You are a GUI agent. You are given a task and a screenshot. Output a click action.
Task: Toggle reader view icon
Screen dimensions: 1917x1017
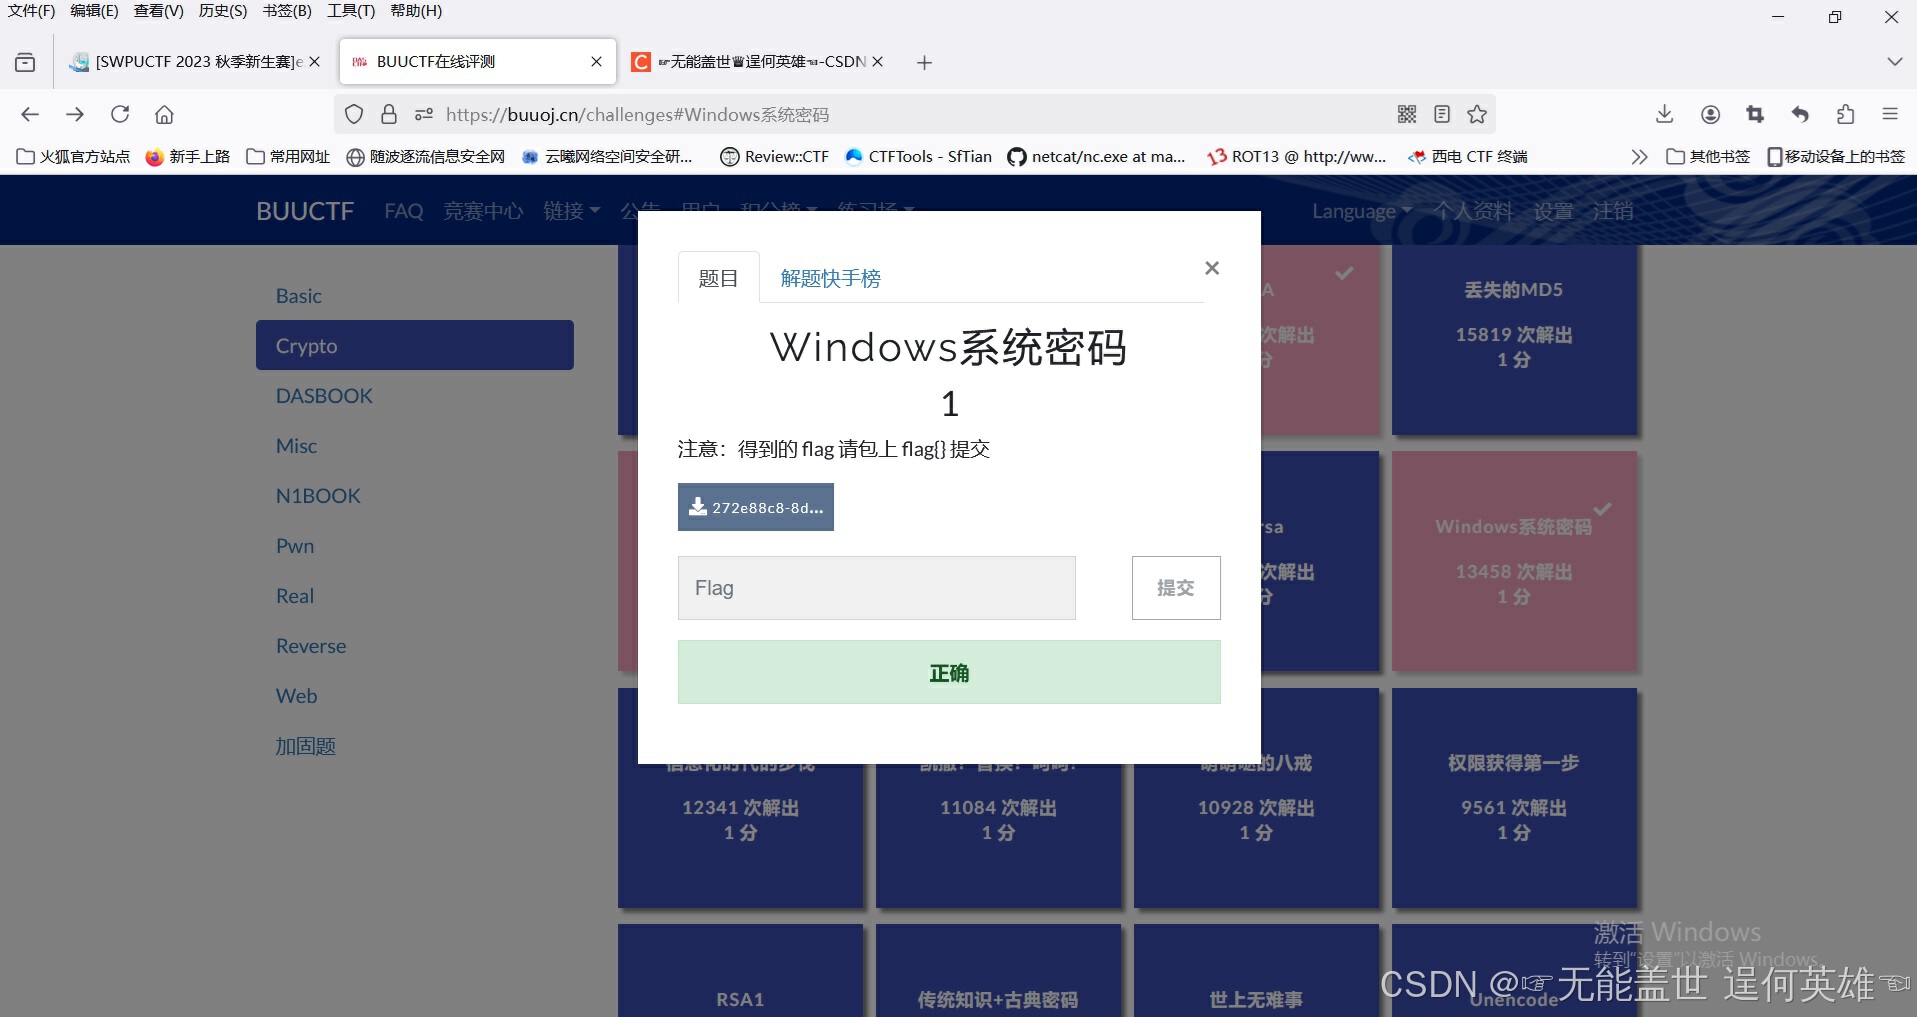click(1442, 114)
